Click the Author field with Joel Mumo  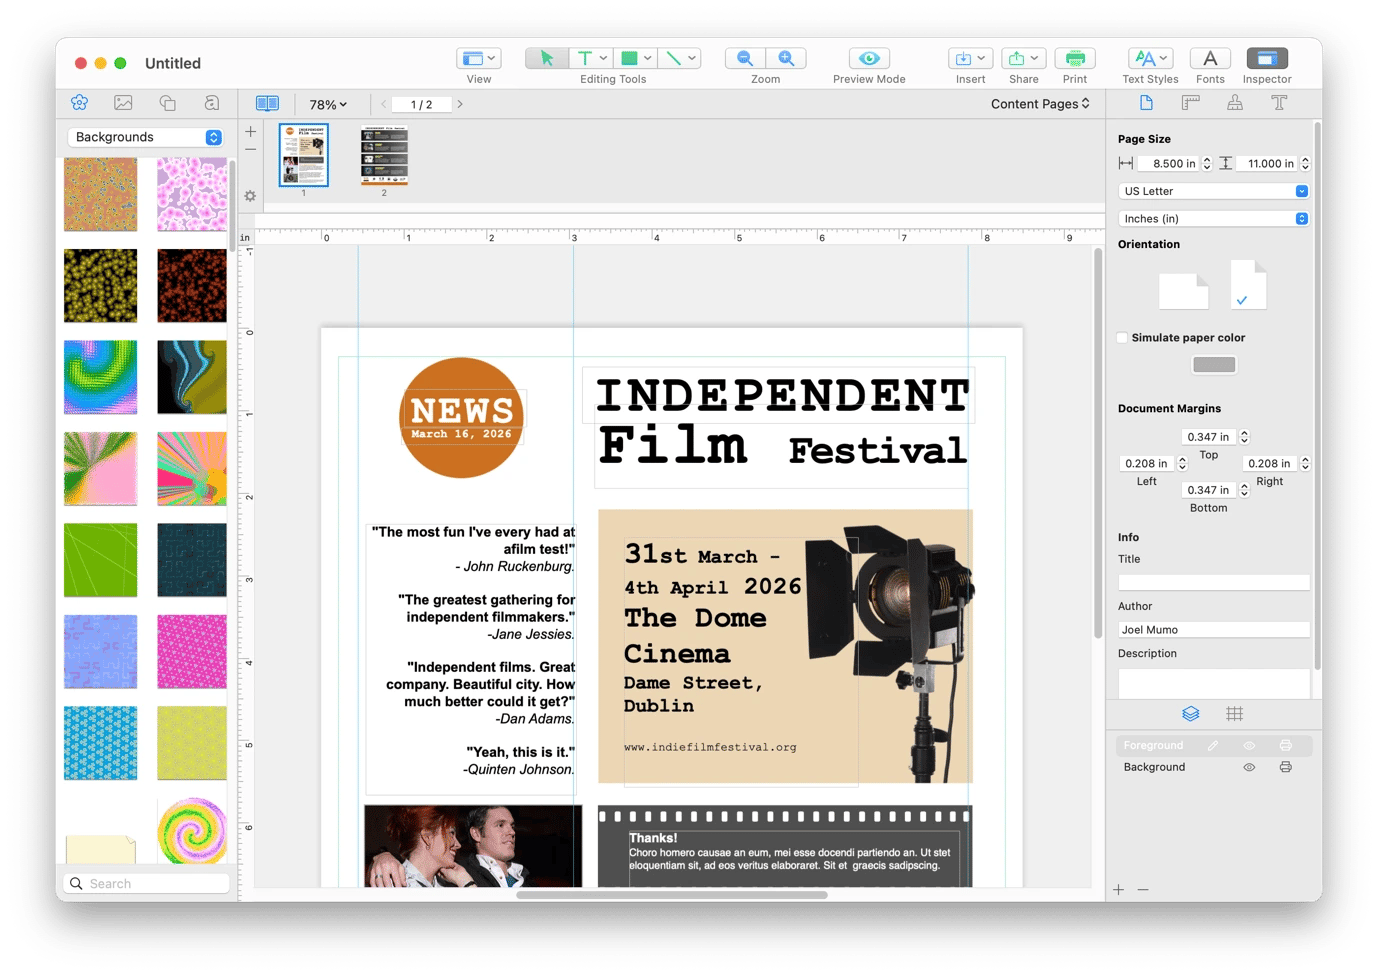pos(1214,630)
